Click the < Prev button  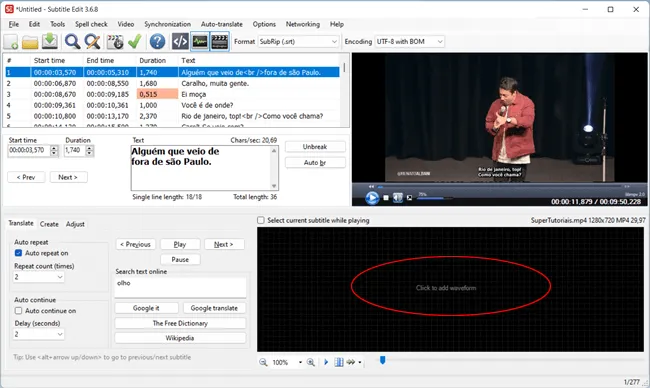pyautogui.click(x=26, y=177)
